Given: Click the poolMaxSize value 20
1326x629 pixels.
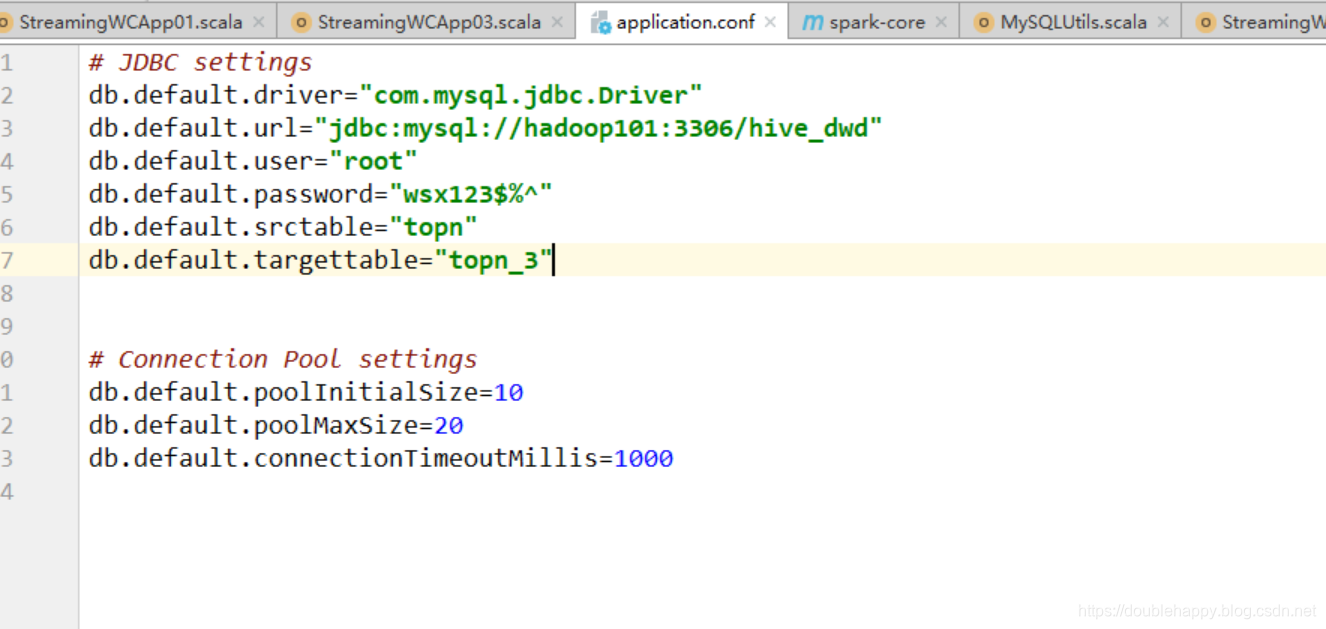Looking at the screenshot, I should pyautogui.click(x=448, y=426).
